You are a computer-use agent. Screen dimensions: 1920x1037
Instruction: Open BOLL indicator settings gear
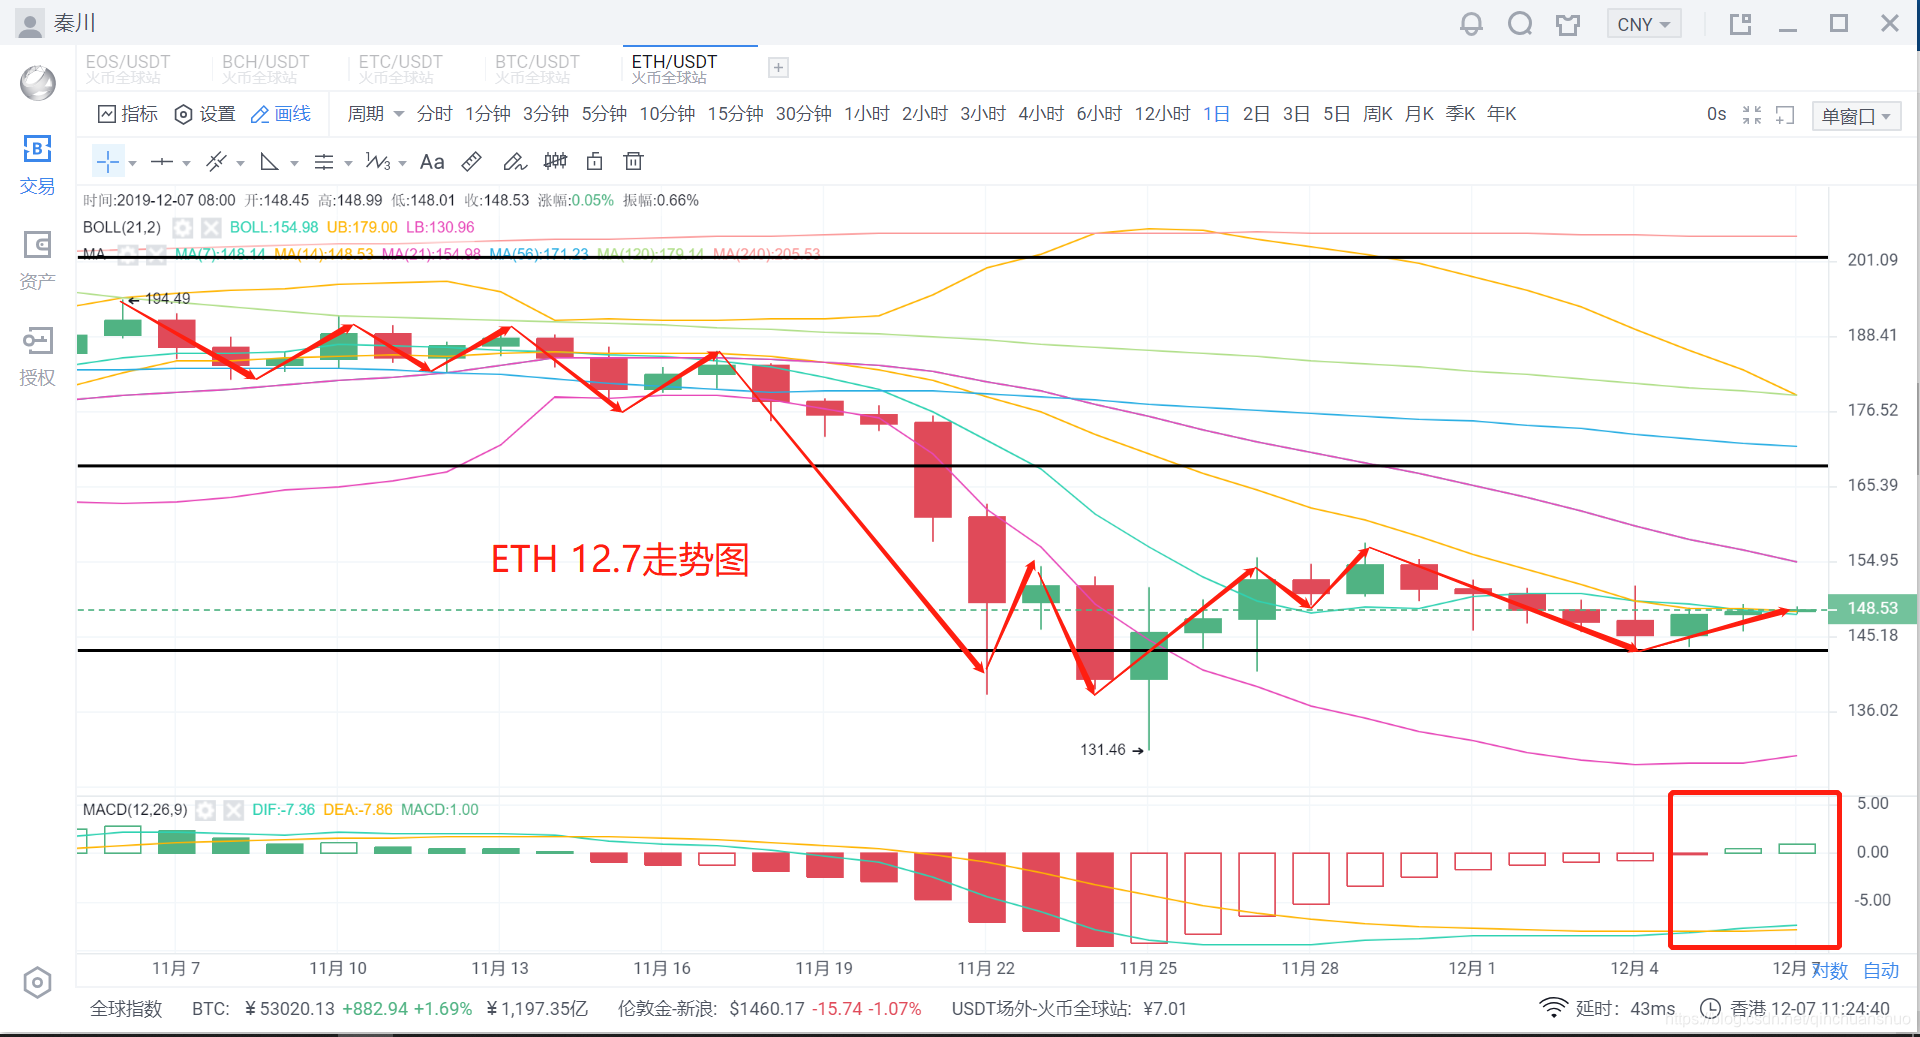pos(182,228)
